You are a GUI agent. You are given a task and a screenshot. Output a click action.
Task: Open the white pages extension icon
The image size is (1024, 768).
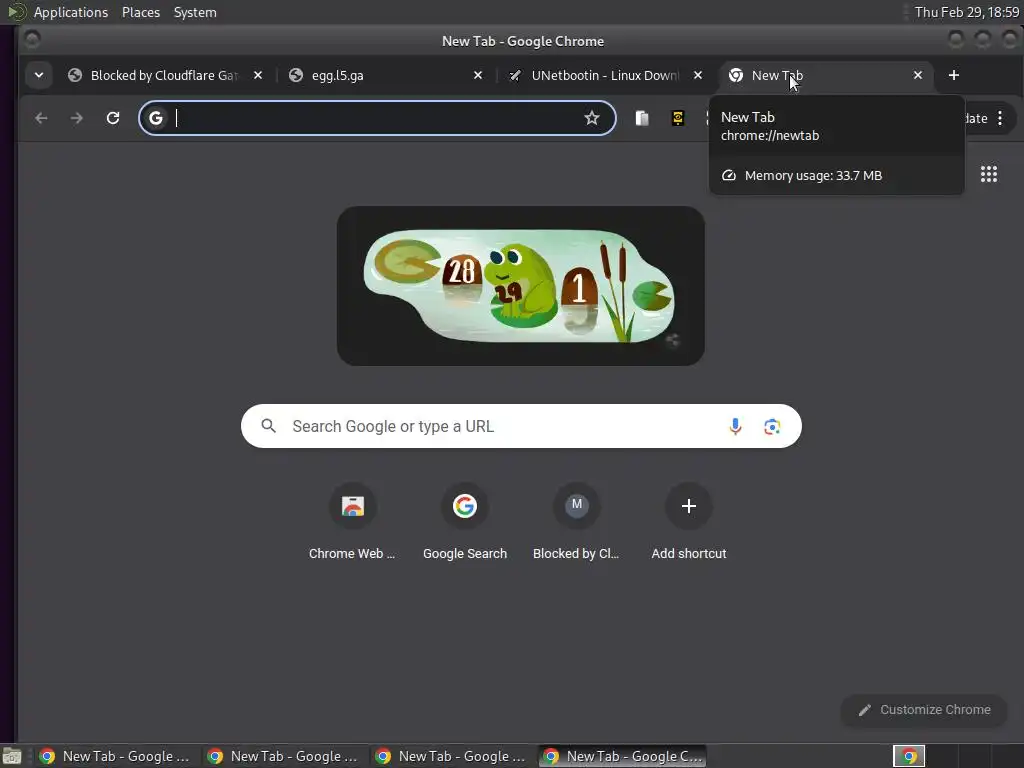642,118
